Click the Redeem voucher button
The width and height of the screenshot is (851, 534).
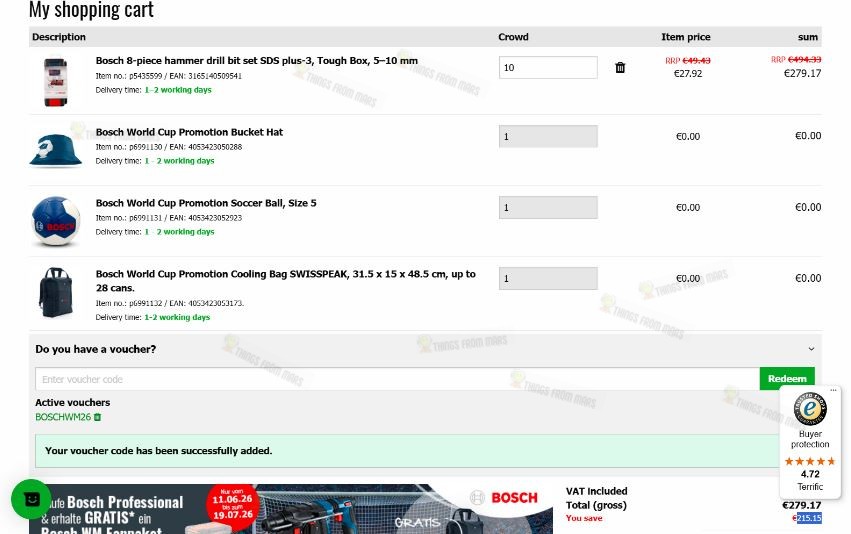coord(787,378)
